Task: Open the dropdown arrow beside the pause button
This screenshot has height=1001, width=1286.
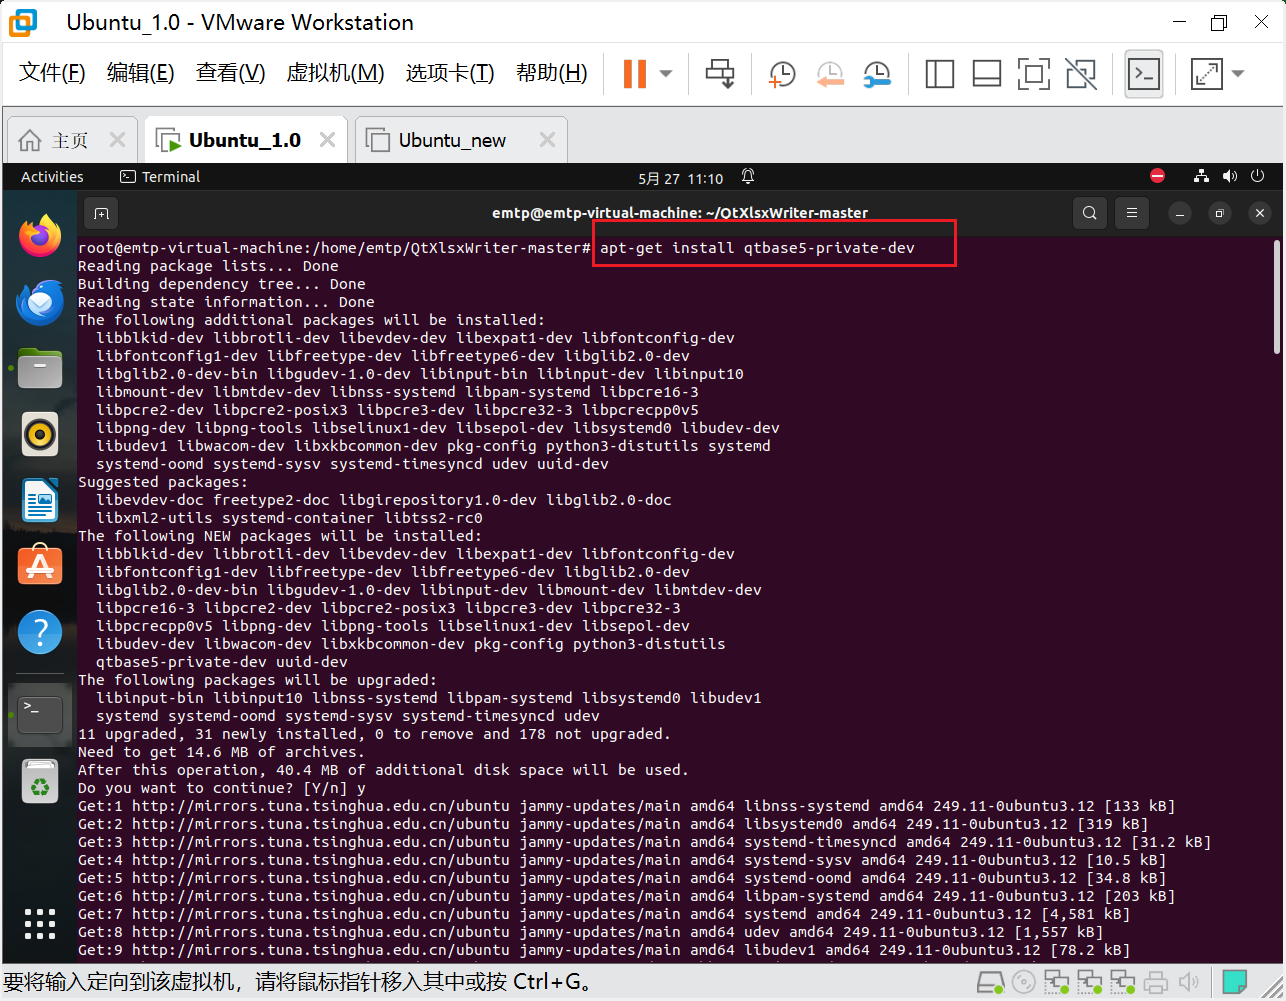Action: [666, 73]
